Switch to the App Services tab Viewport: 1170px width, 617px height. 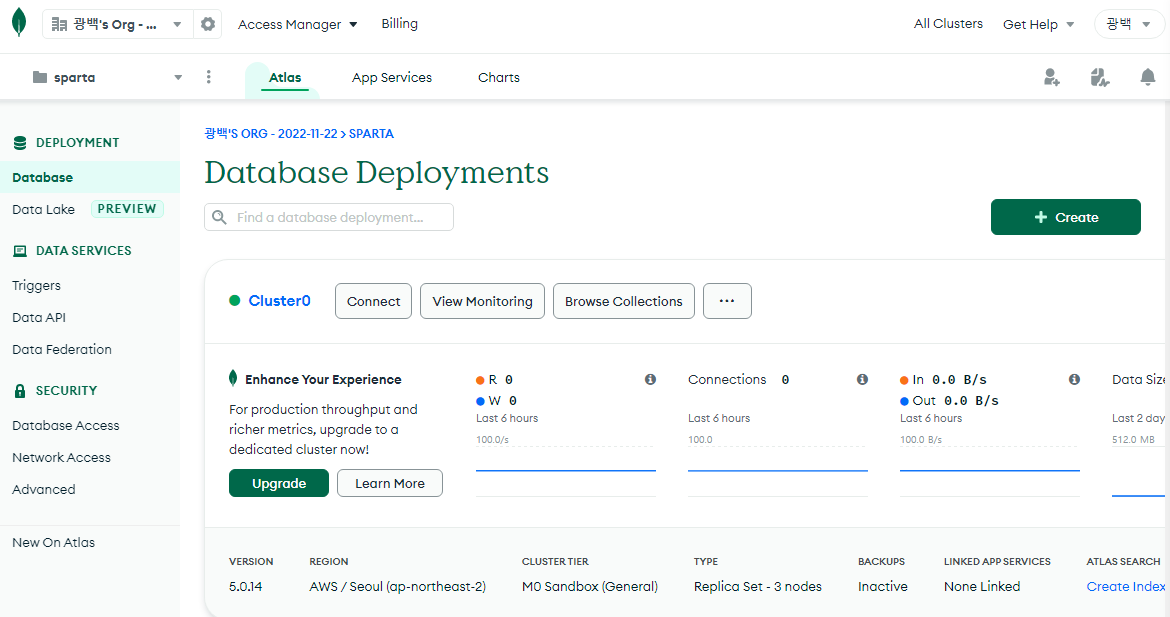[x=392, y=77]
